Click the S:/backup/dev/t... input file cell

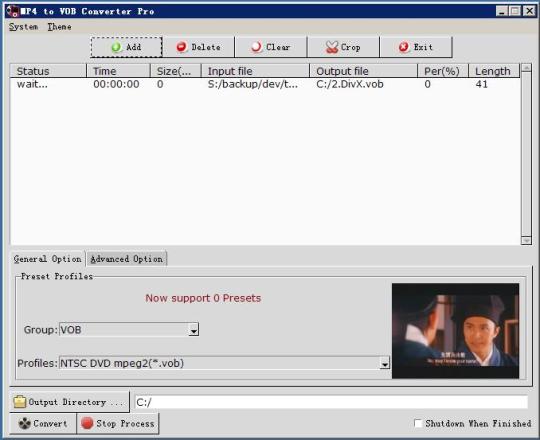click(252, 84)
